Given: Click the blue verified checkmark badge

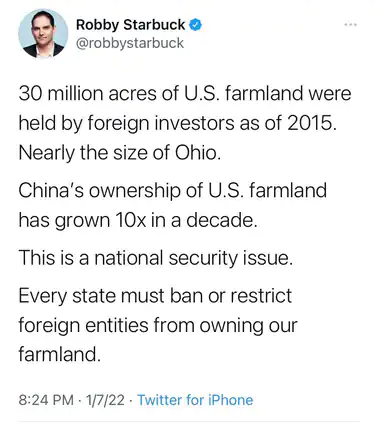Looking at the screenshot, I should 196,25.
